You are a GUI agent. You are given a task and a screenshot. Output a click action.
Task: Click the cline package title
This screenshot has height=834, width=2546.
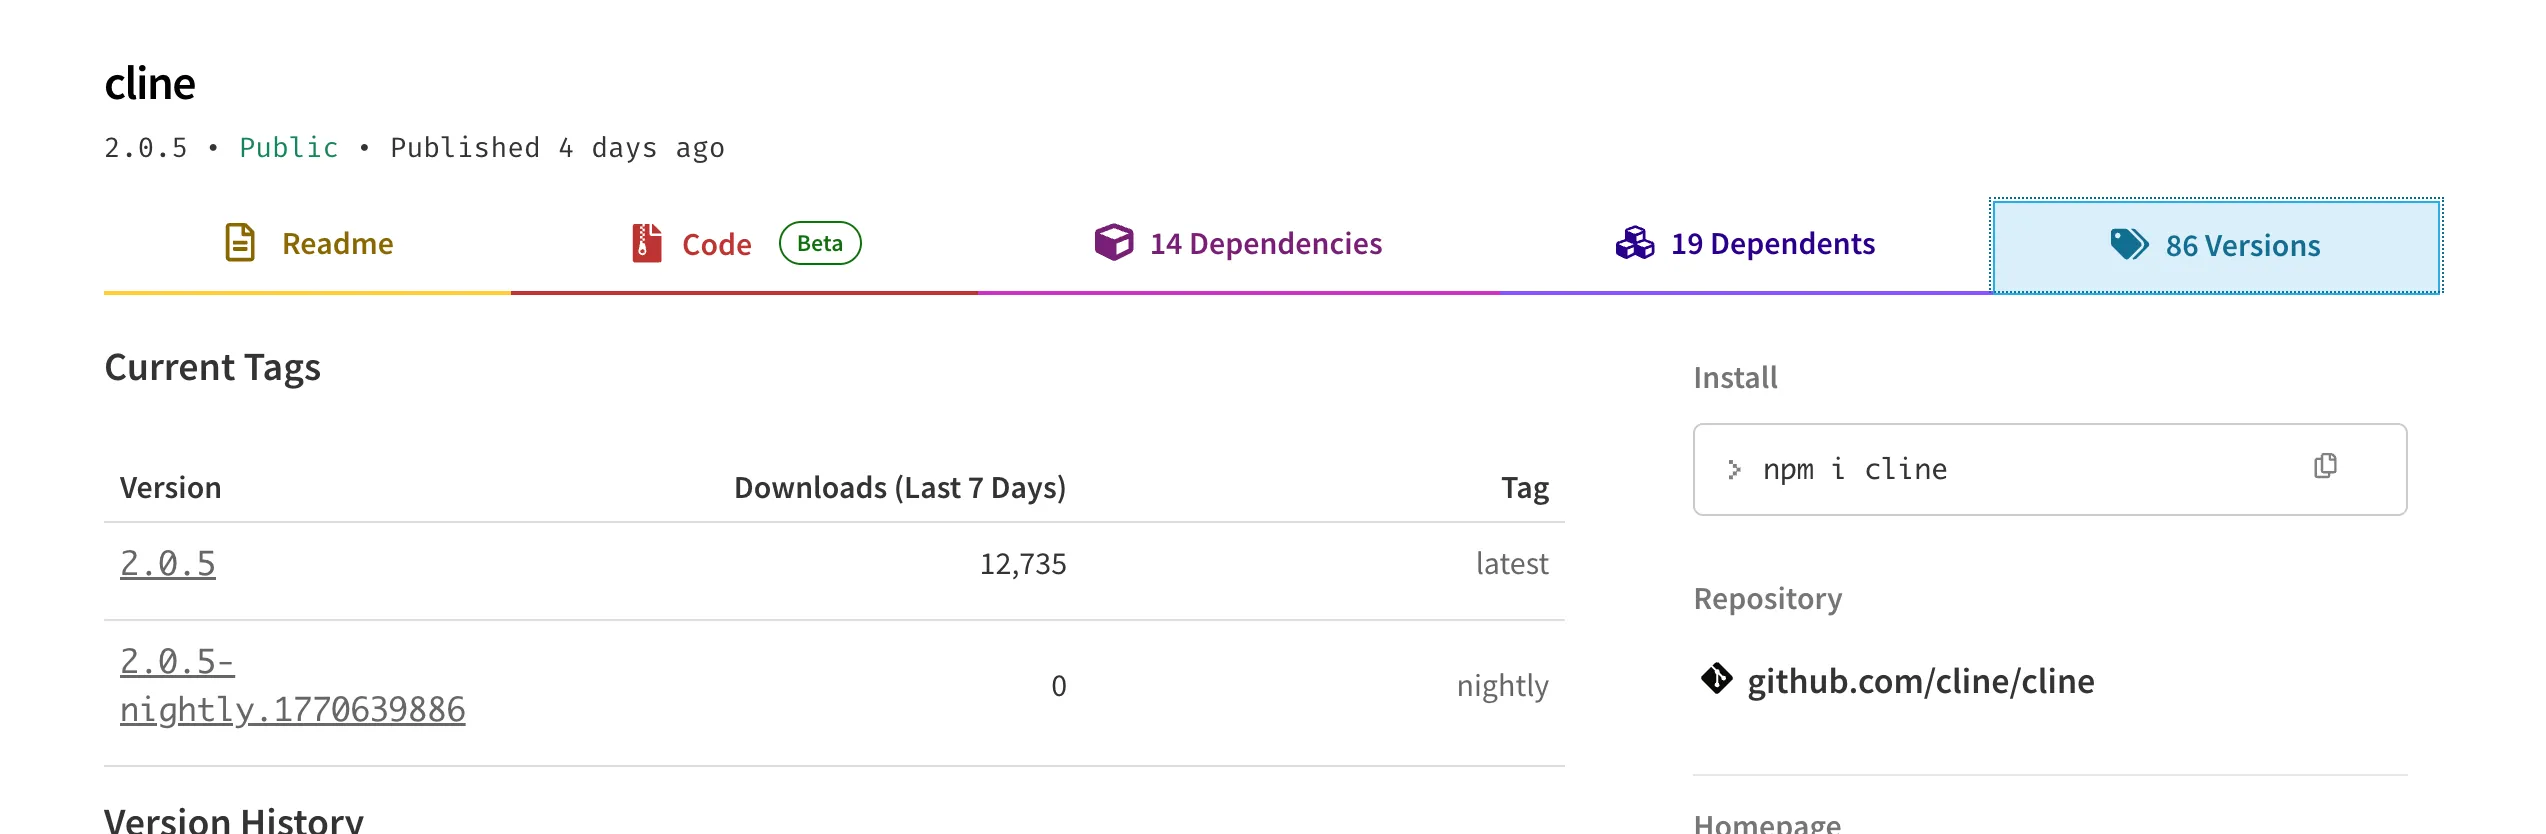[150, 84]
